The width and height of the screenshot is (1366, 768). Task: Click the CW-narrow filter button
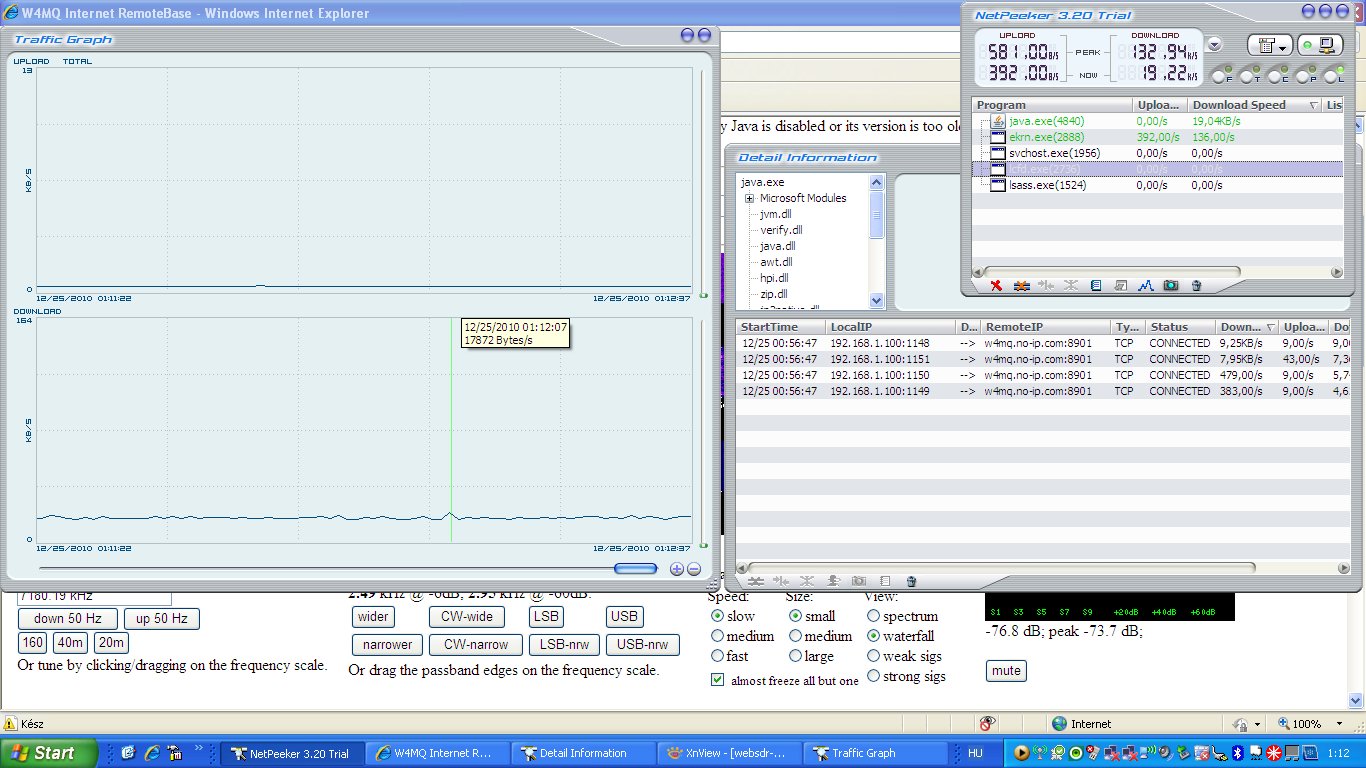pos(476,645)
